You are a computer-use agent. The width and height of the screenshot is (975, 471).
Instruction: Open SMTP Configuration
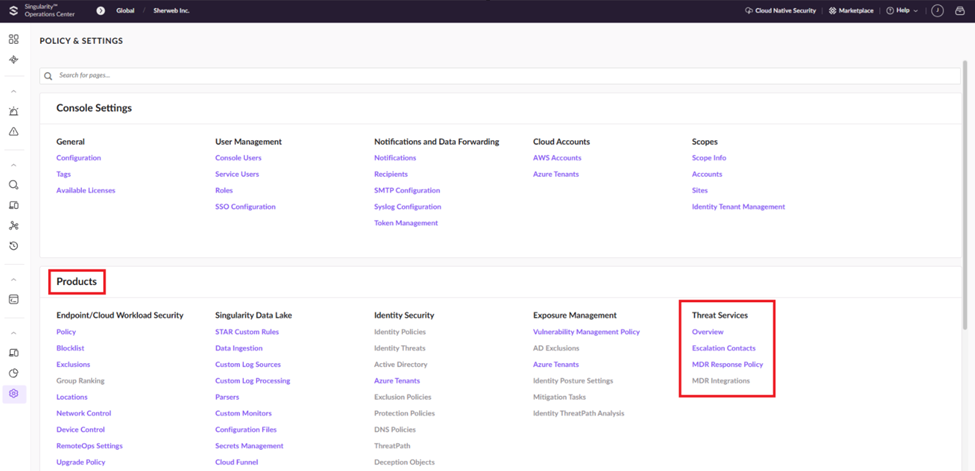click(407, 190)
